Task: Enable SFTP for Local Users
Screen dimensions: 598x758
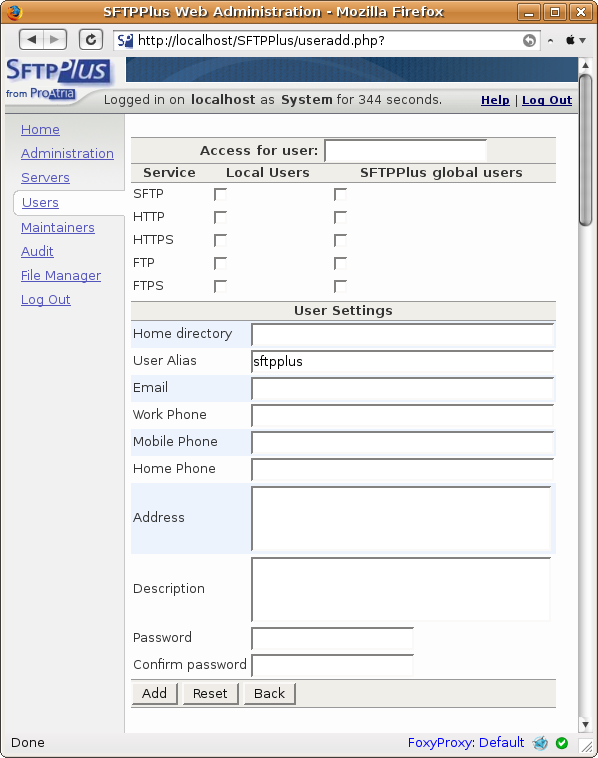Action: tap(220, 194)
